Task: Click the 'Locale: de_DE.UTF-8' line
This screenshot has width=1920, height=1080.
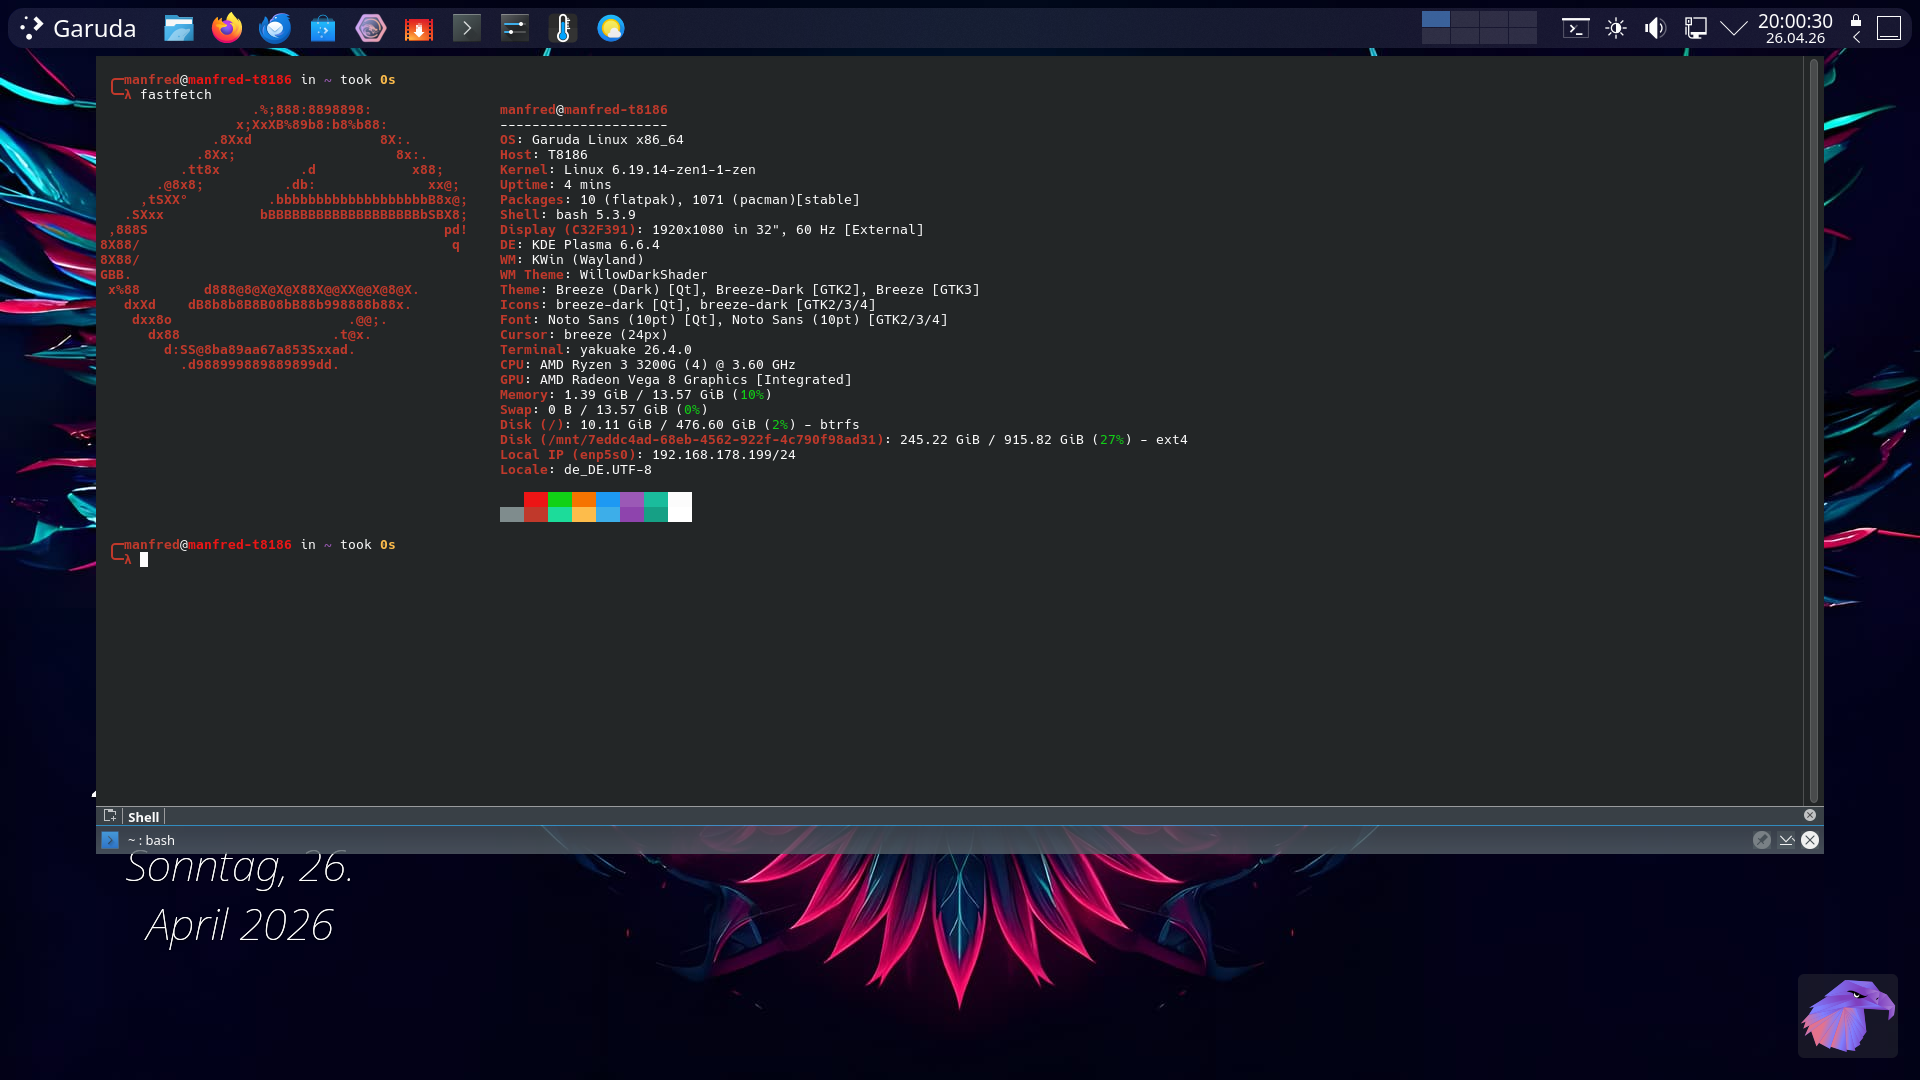Action: tap(576, 470)
